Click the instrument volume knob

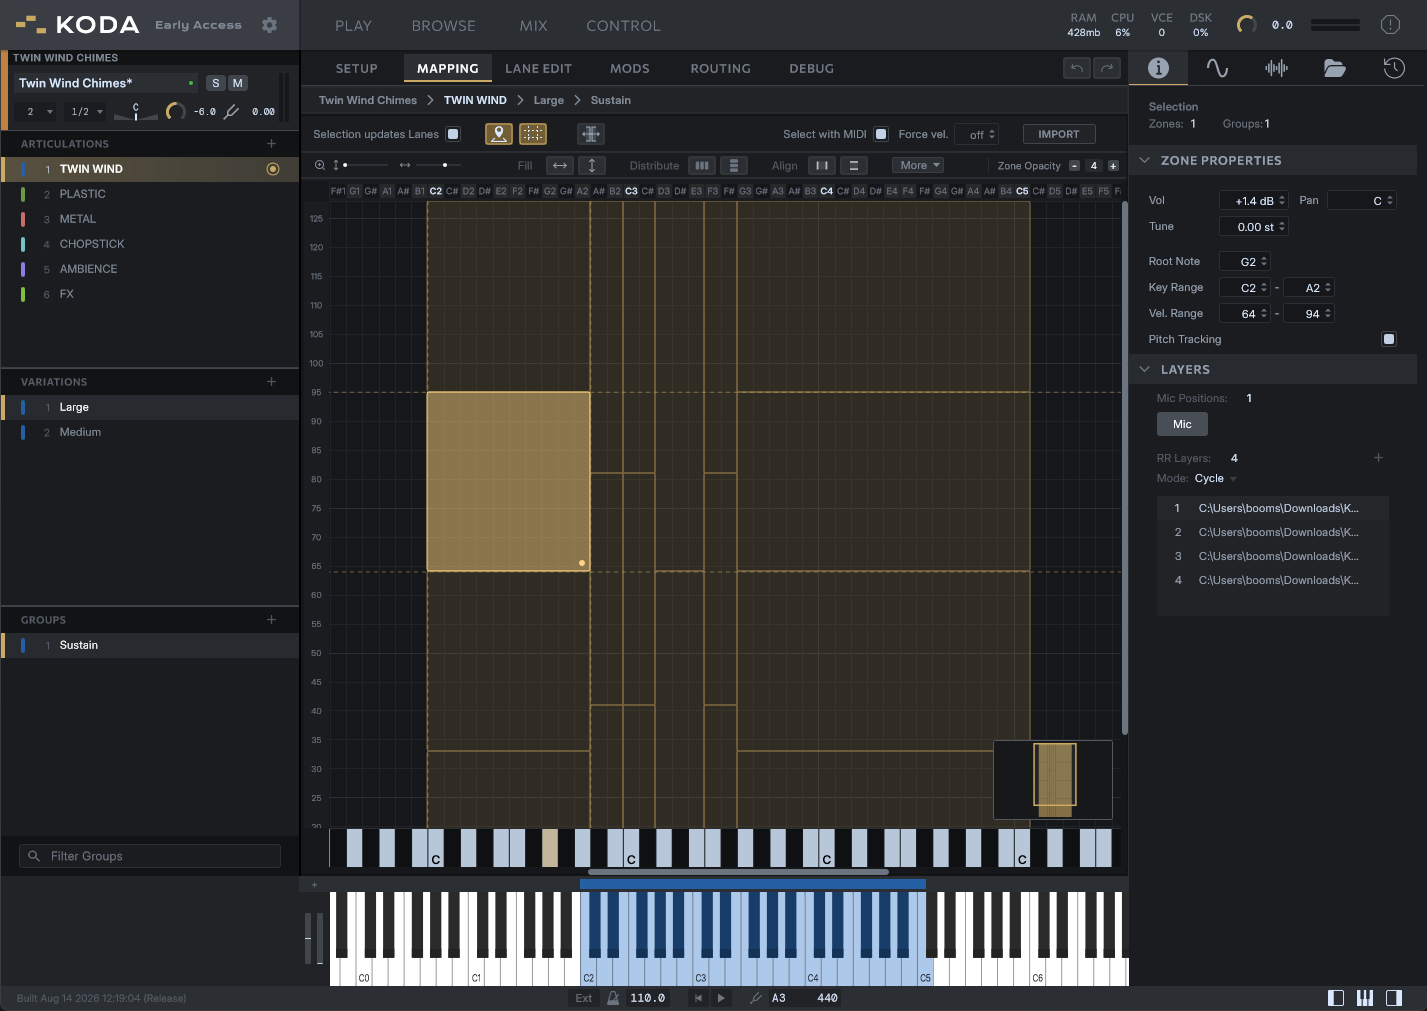(x=175, y=111)
